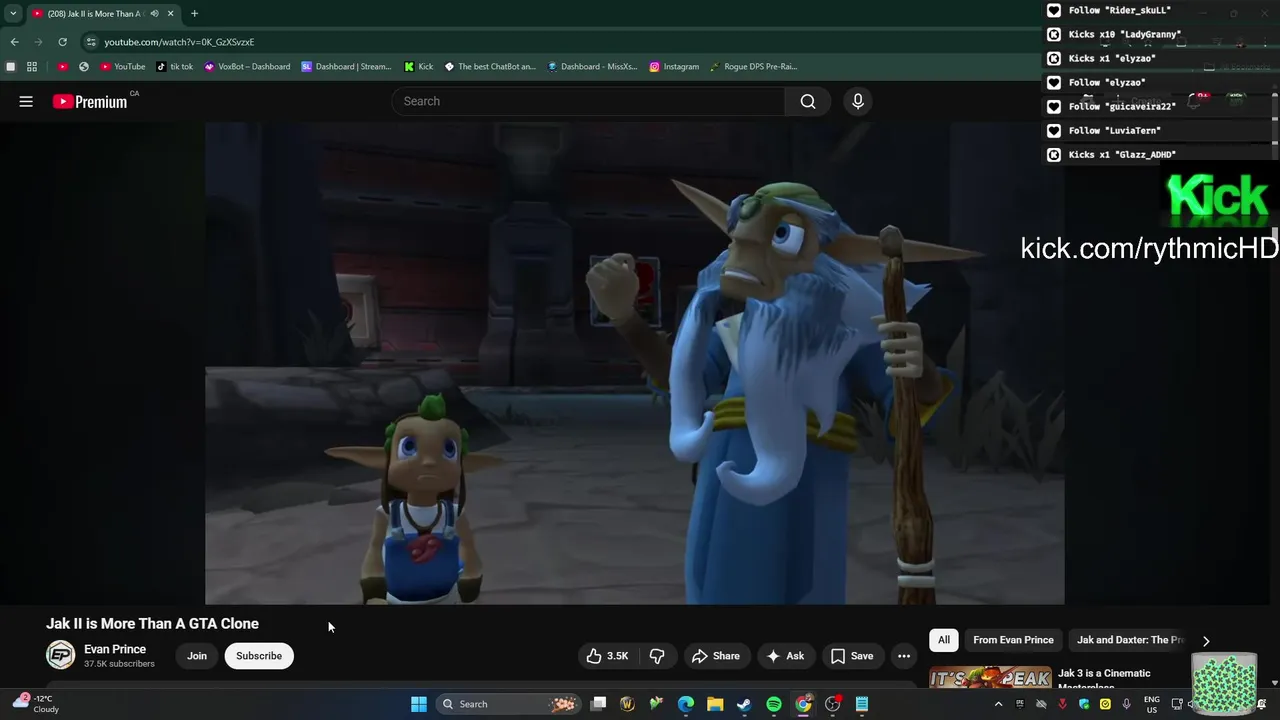Image resolution: width=1280 pixels, height=720 pixels.
Task: Open the Windows Start menu
Action: 419,704
